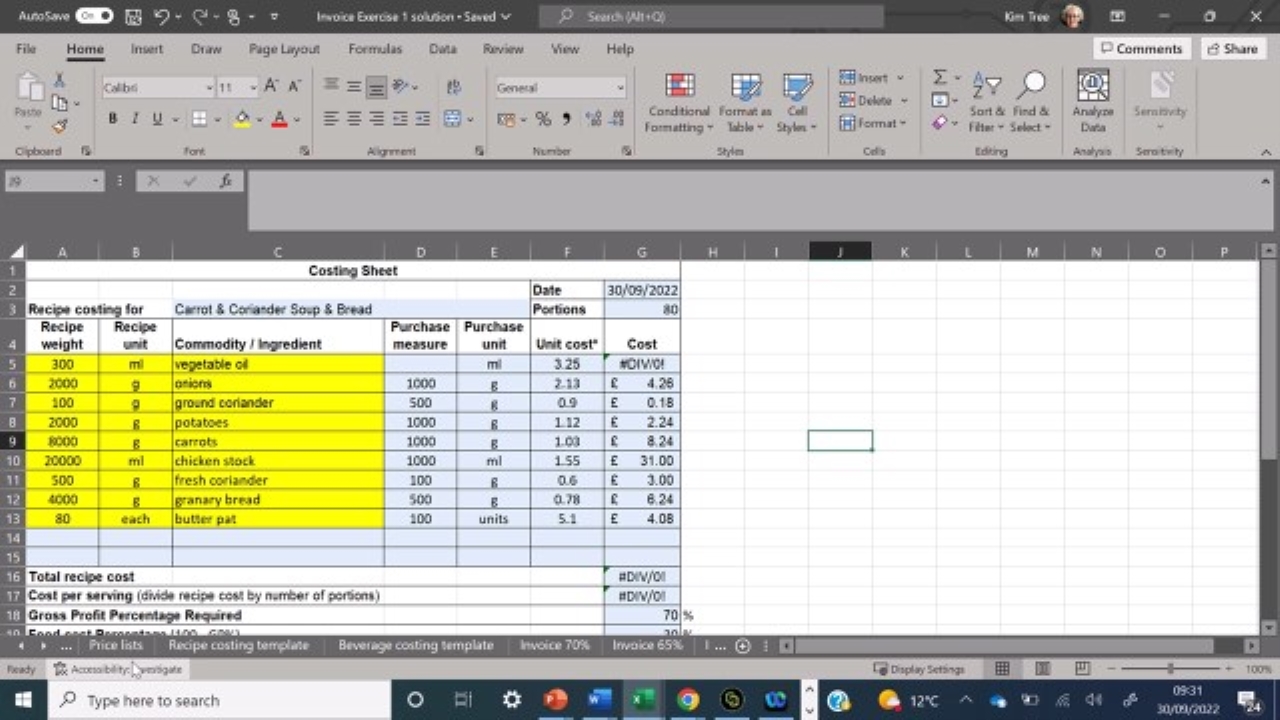Screen dimensions: 1280x720
Task: Collapse the ribbon with the chevron
Action: point(1266,152)
